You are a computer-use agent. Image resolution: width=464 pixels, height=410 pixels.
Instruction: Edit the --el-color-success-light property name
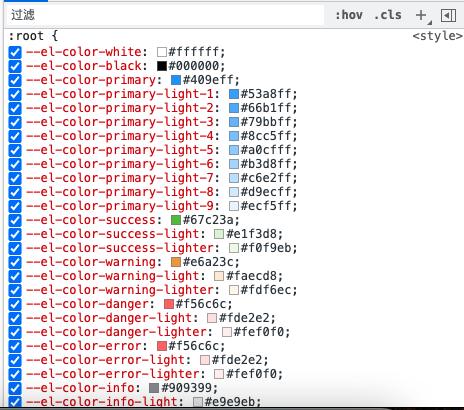tap(112, 234)
